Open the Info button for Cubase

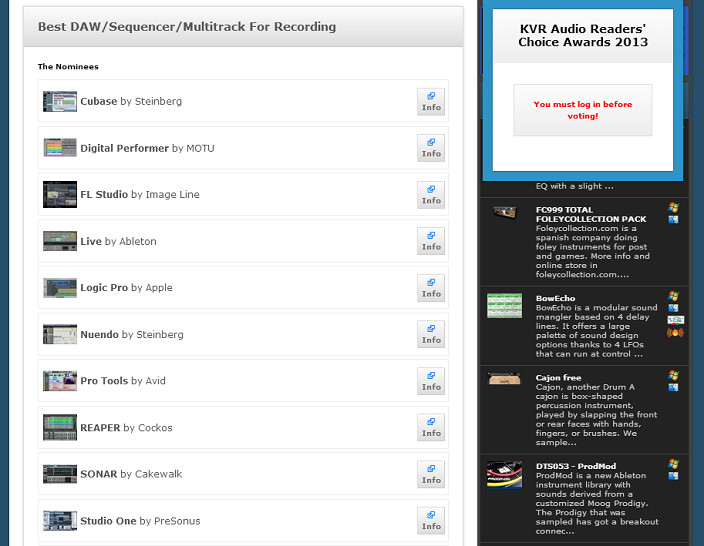point(431,101)
